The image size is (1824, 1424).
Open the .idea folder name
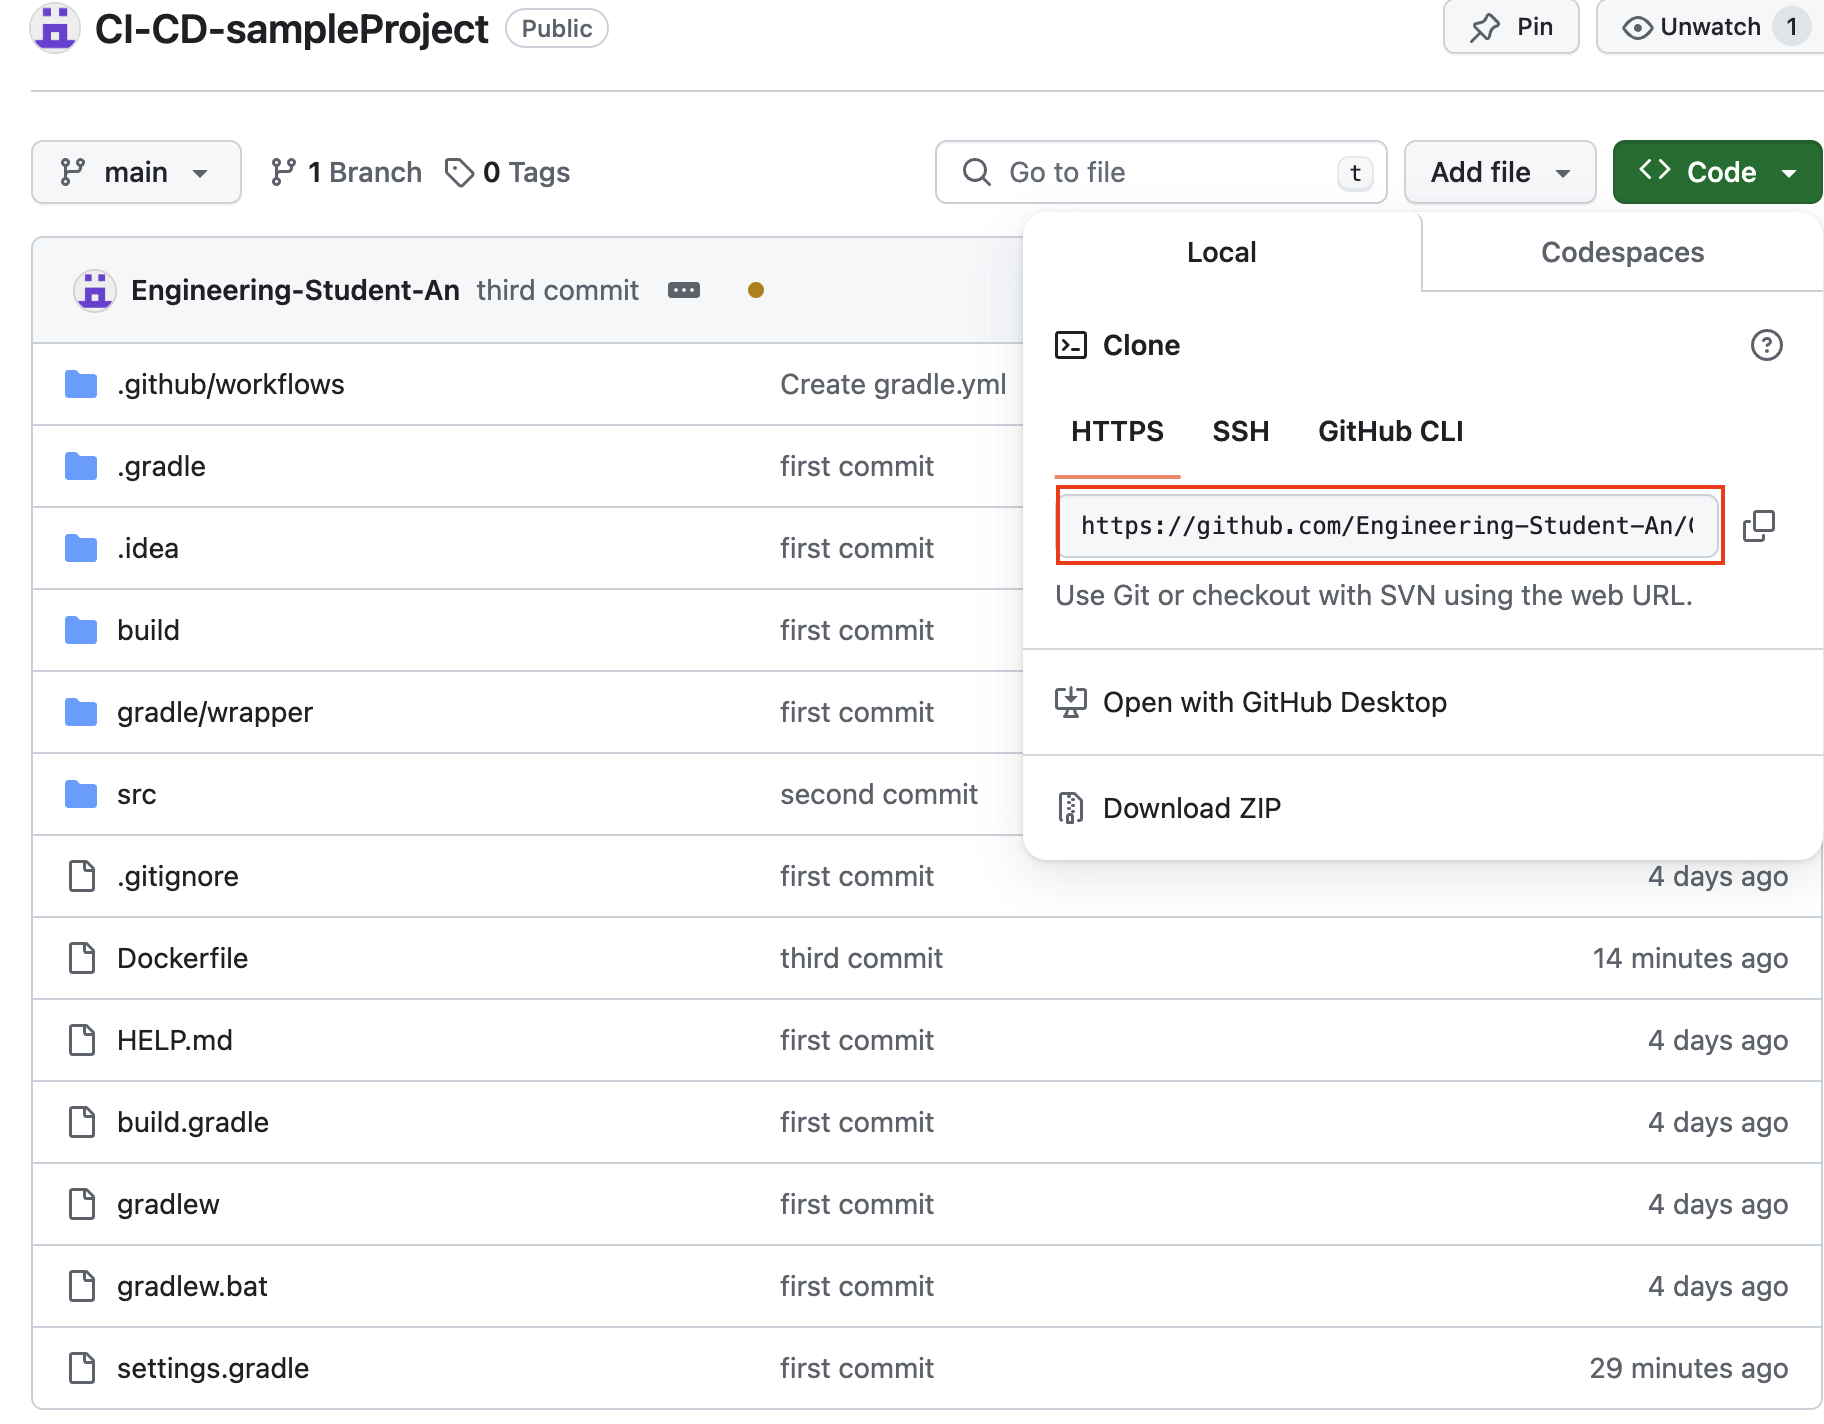(148, 548)
